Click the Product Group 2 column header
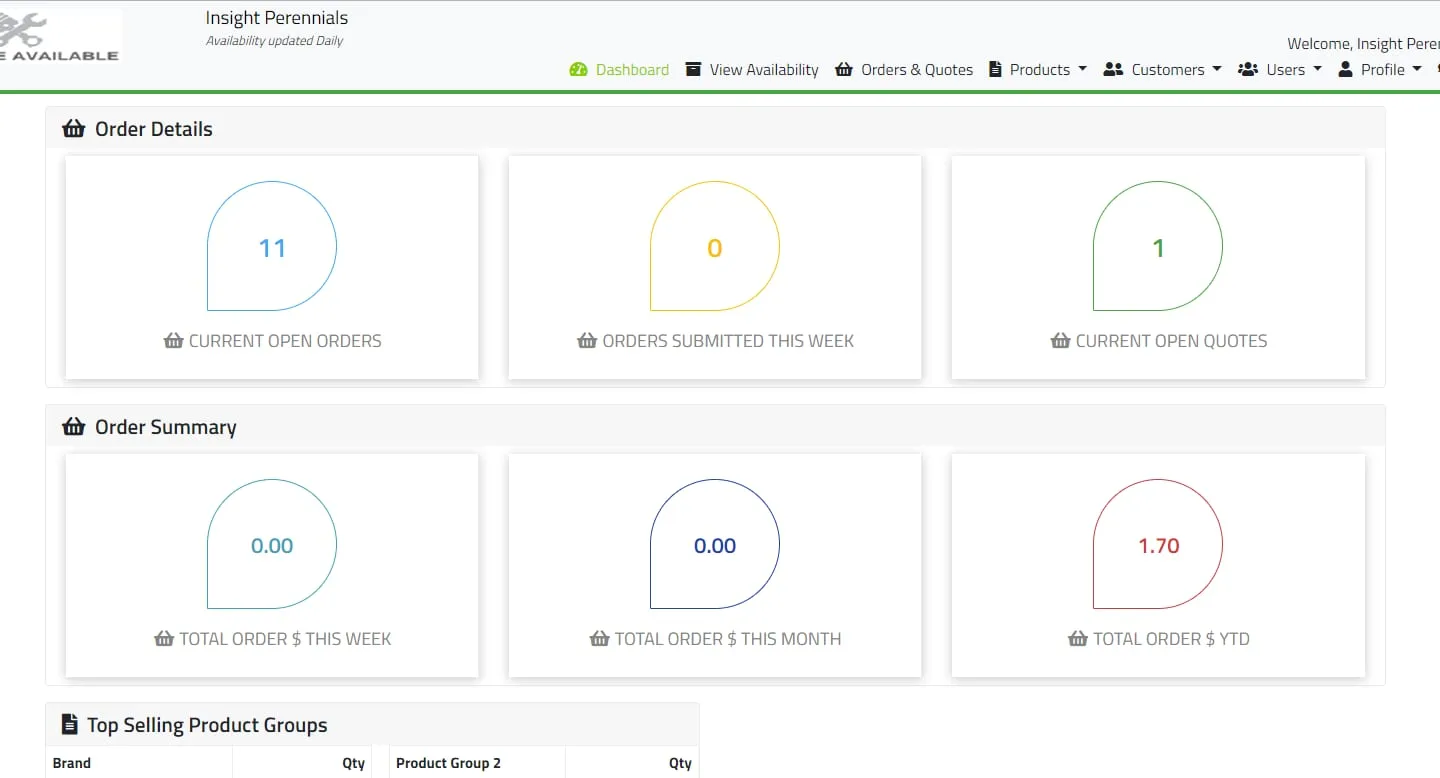The height and width of the screenshot is (778, 1440). coord(448,763)
